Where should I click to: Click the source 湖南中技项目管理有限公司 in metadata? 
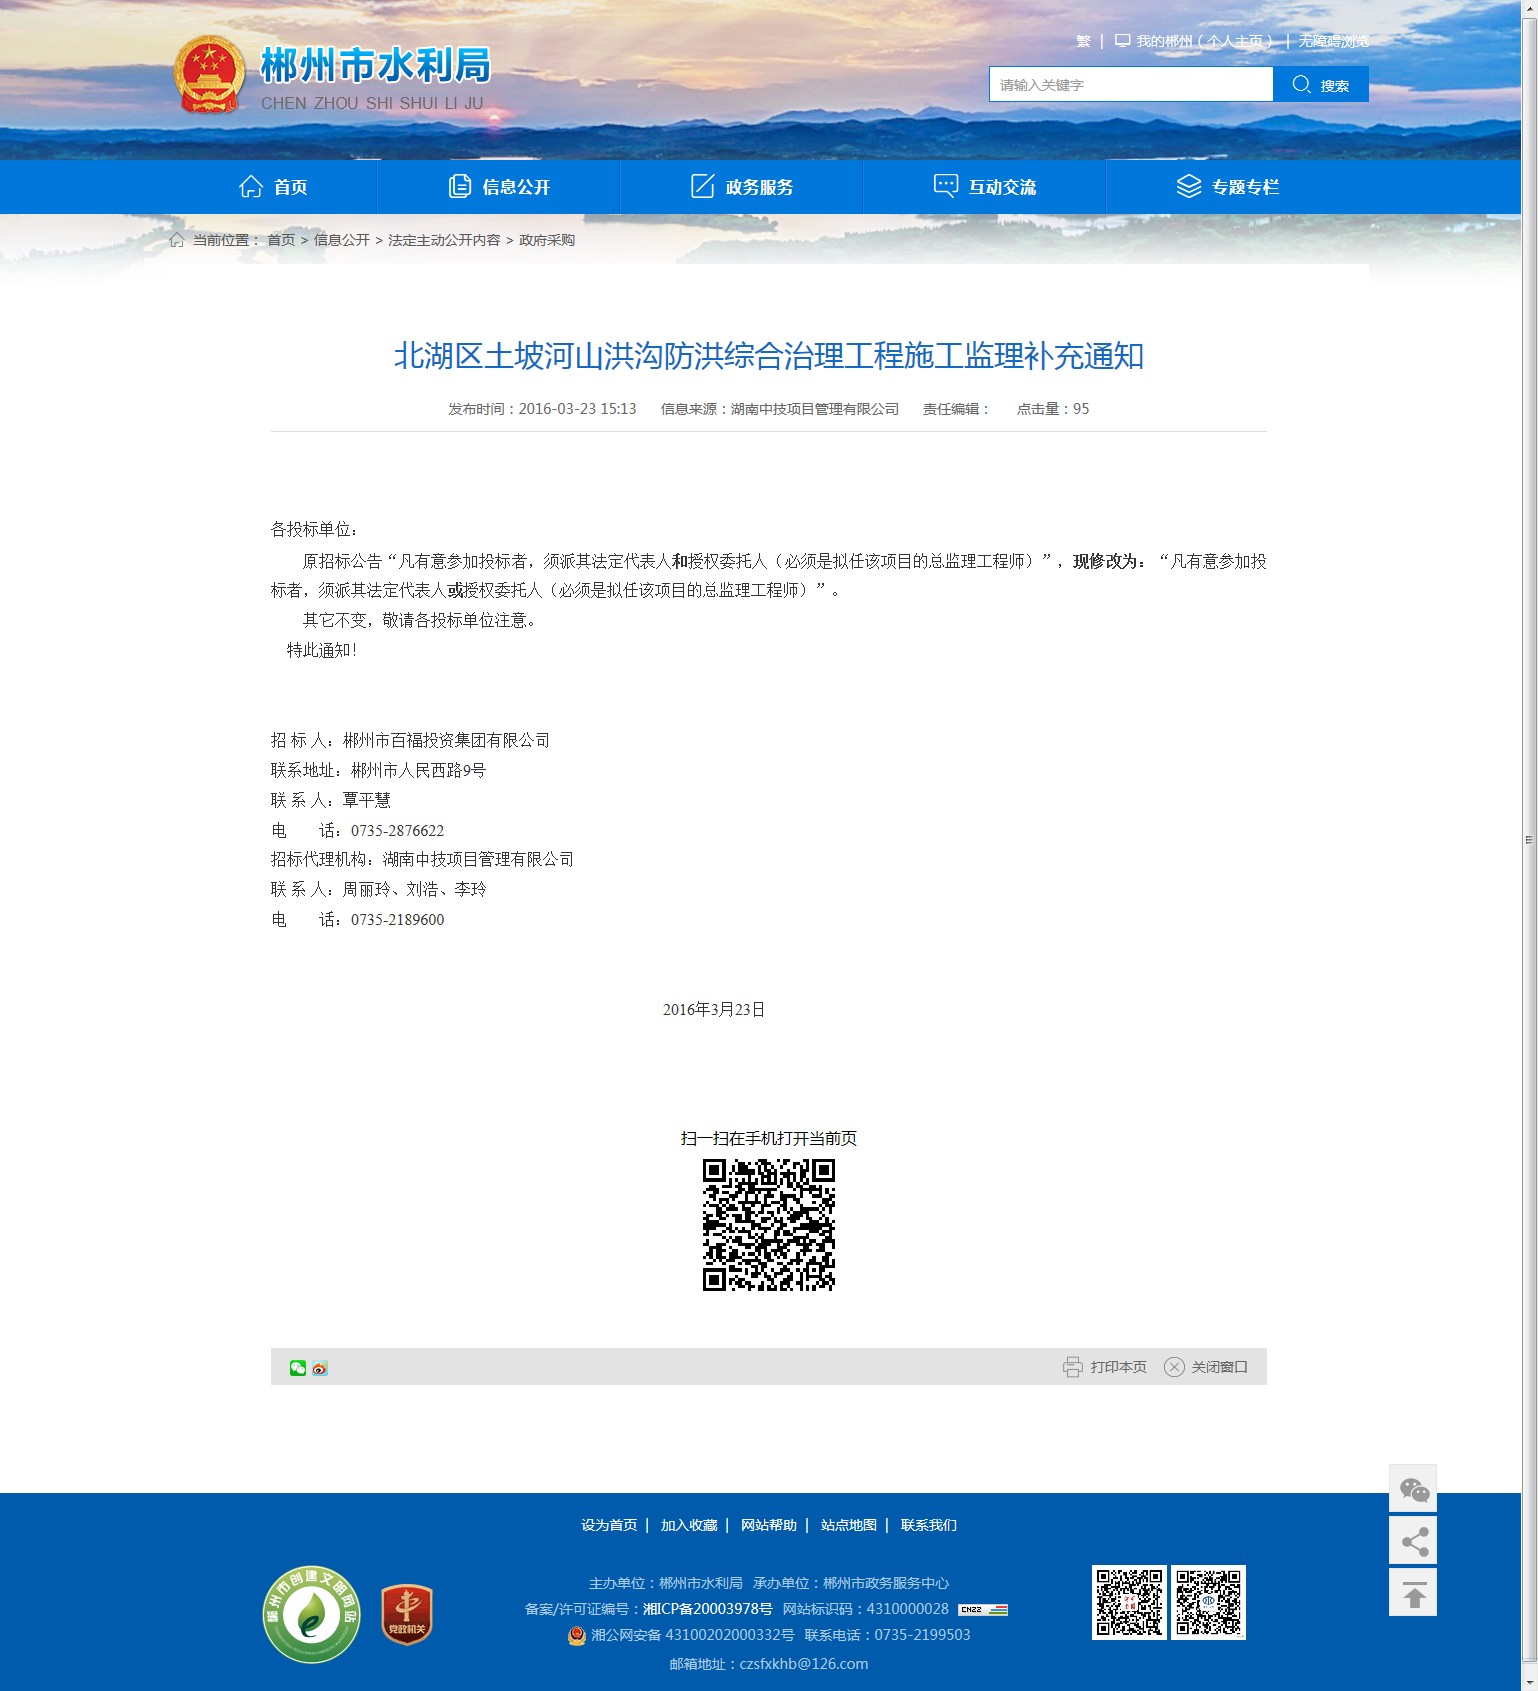[x=815, y=409]
